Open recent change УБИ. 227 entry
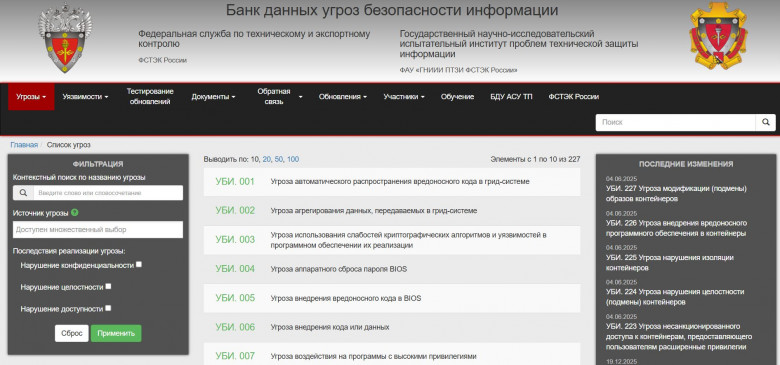This screenshot has width=780, height=365. click(x=677, y=193)
